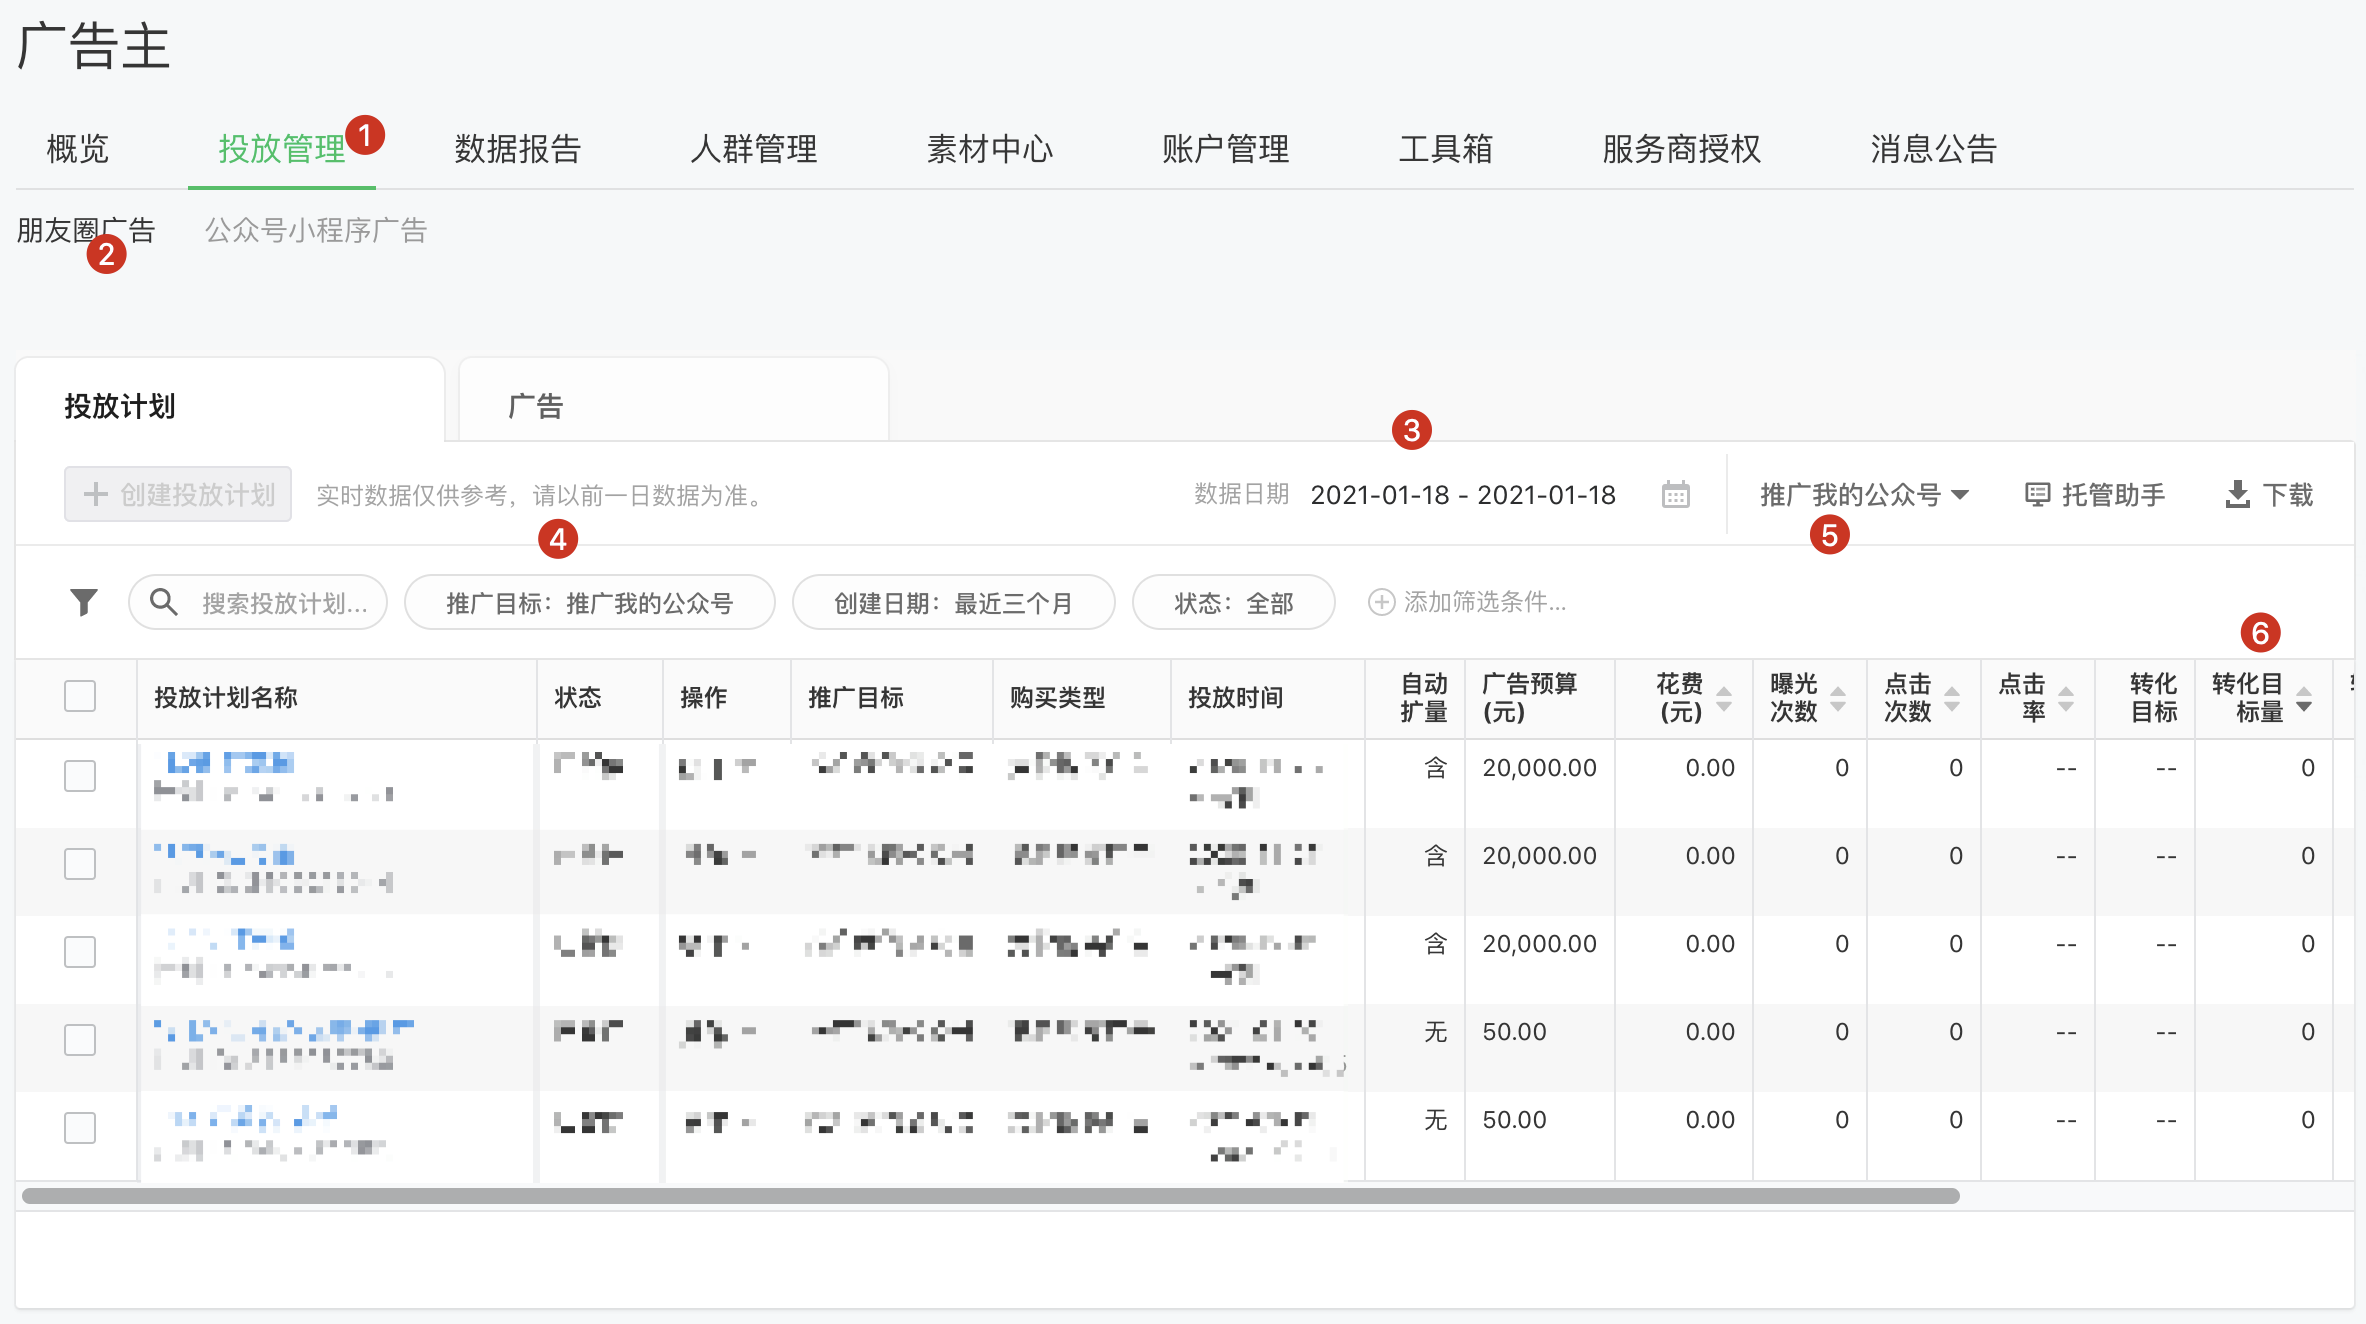Click the 50.00 budget in fourth row
The width and height of the screenshot is (2366, 1324).
point(1514,1032)
